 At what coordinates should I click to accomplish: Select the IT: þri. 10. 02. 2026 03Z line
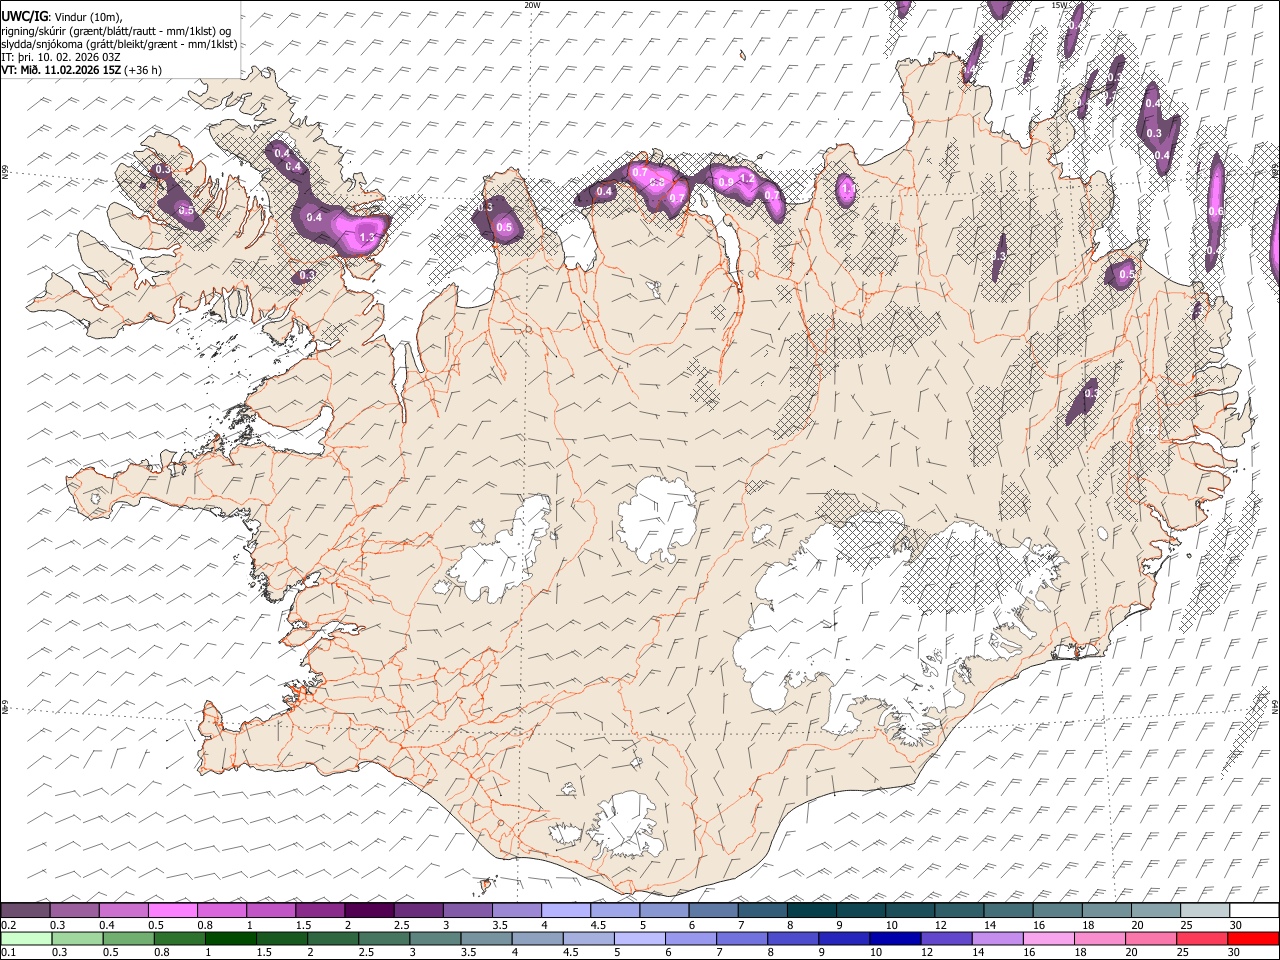tap(60, 57)
